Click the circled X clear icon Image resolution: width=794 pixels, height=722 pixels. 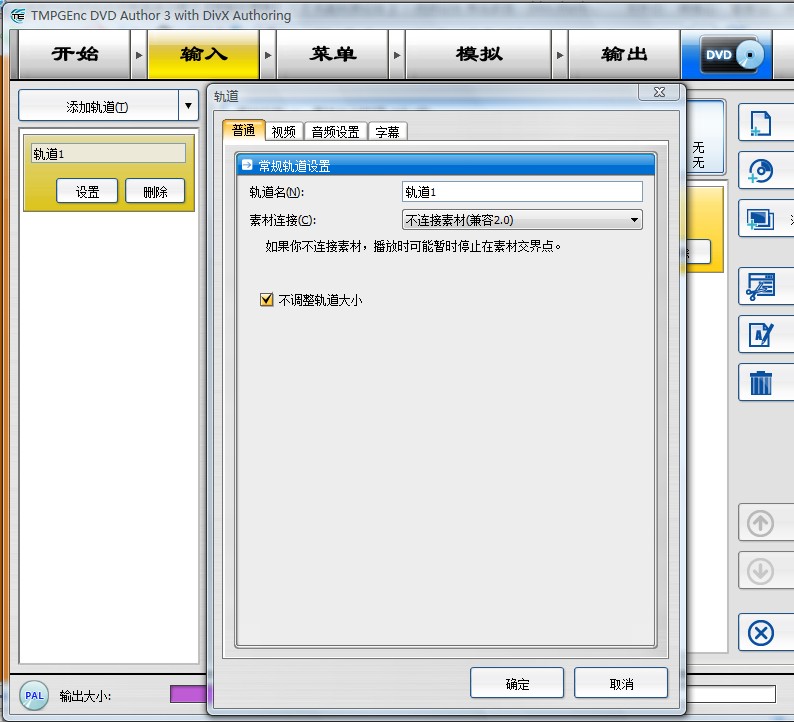761,633
